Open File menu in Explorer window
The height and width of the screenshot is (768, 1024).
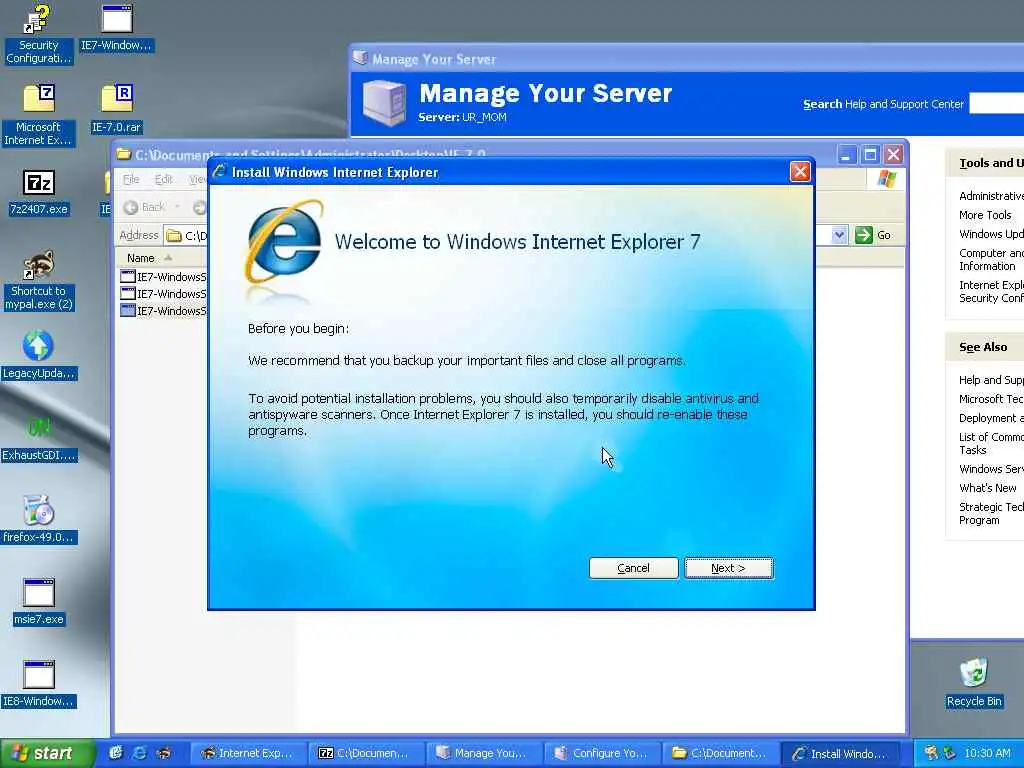click(131, 179)
